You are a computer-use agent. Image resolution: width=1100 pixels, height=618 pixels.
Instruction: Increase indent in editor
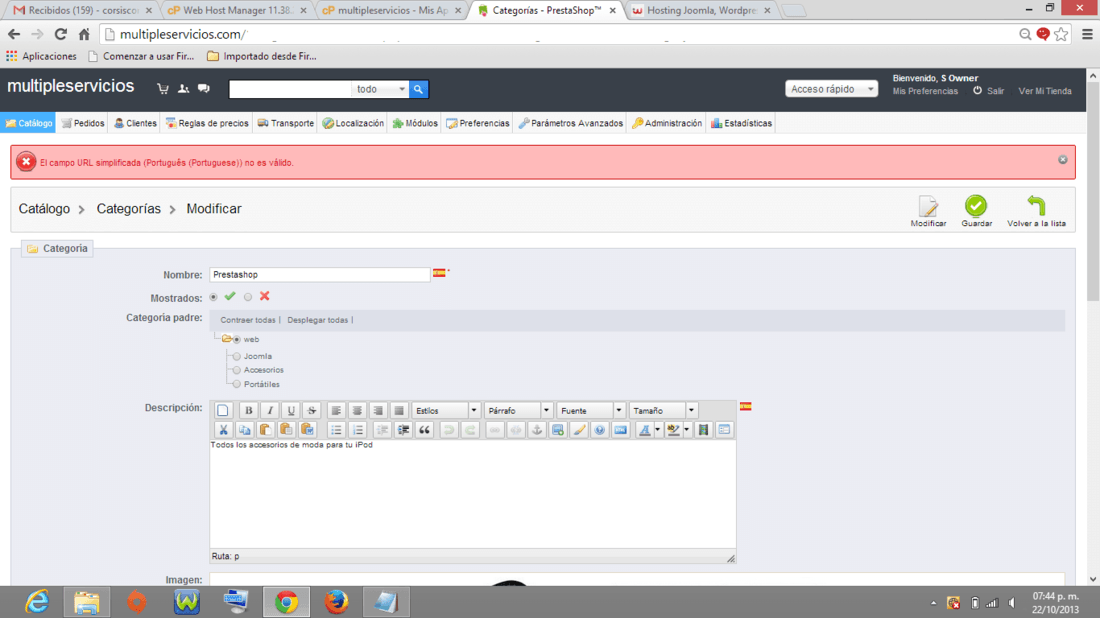403,430
